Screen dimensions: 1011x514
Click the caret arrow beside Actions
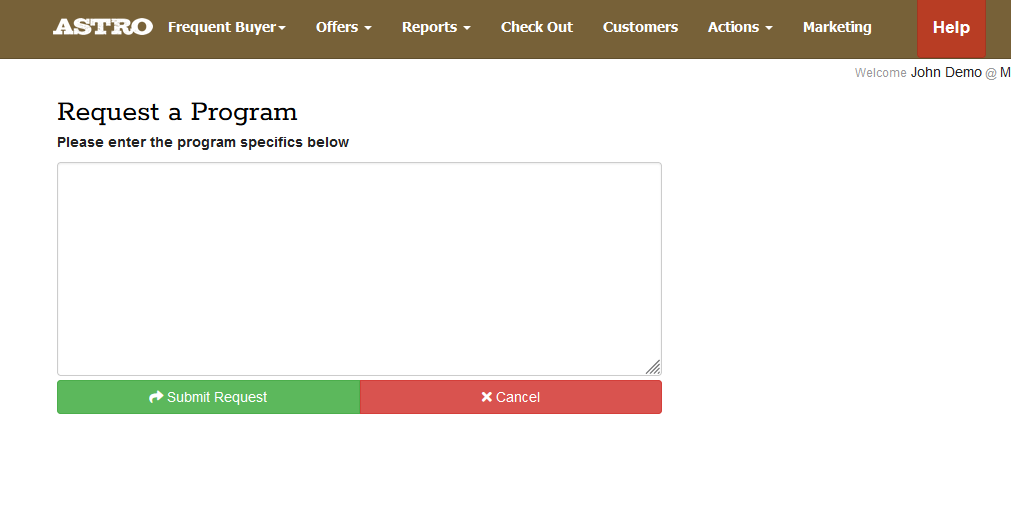[769, 28]
